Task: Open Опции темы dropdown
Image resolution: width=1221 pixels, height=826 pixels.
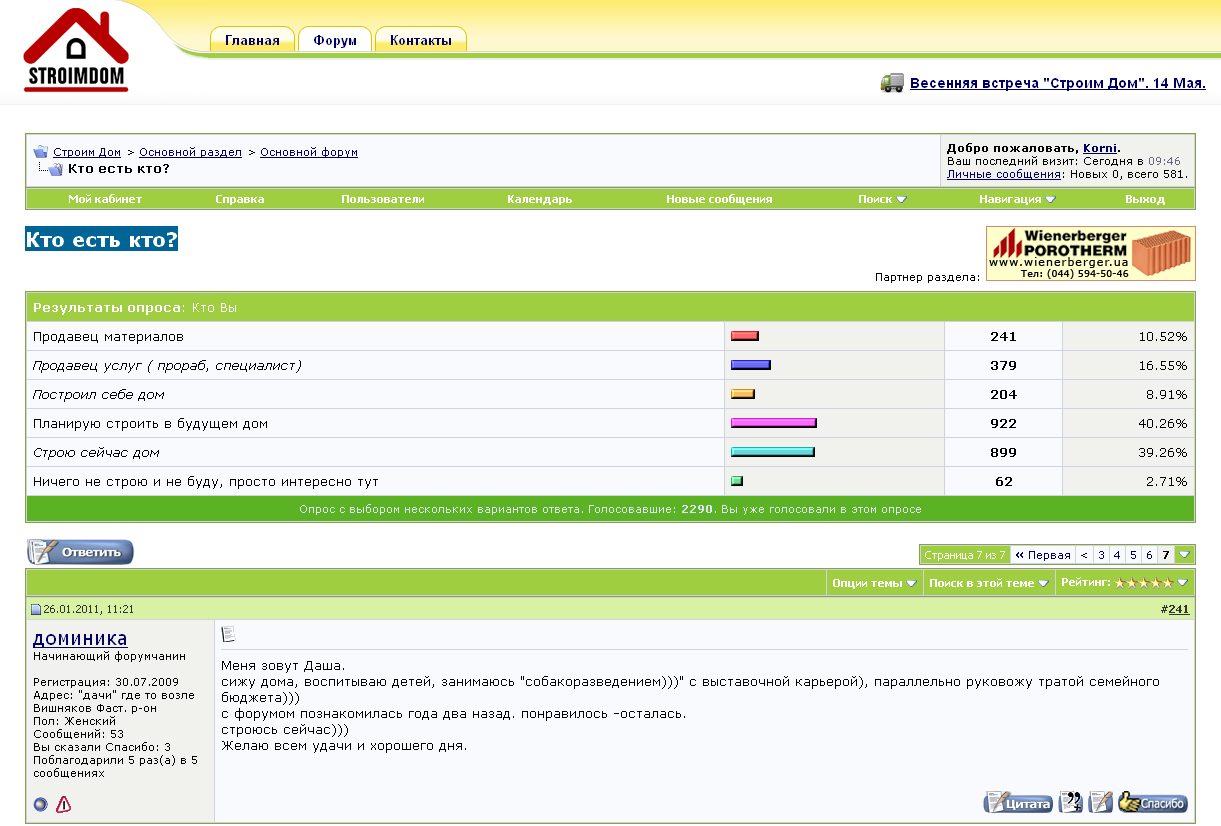Action: point(875,583)
